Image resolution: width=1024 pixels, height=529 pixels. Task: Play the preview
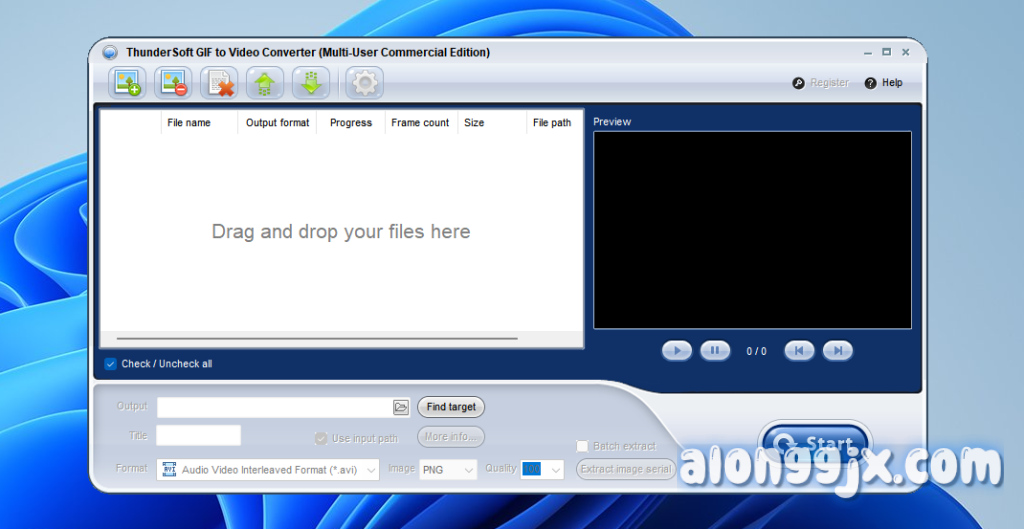[x=677, y=350]
